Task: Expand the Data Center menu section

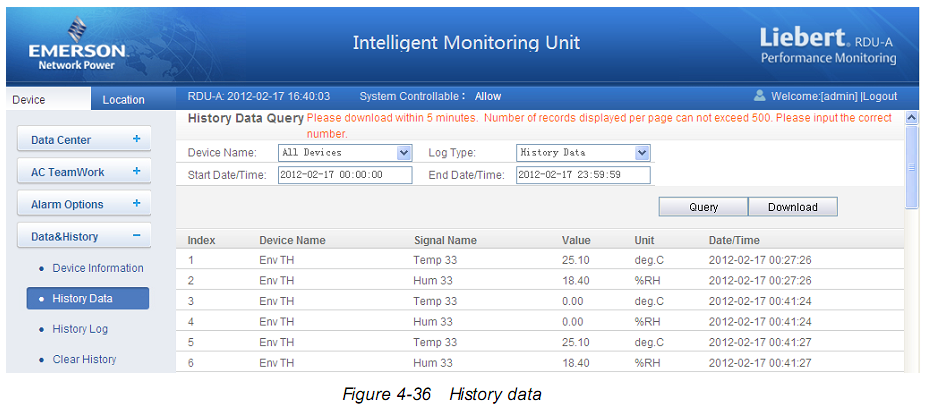Action: [136, 140]
